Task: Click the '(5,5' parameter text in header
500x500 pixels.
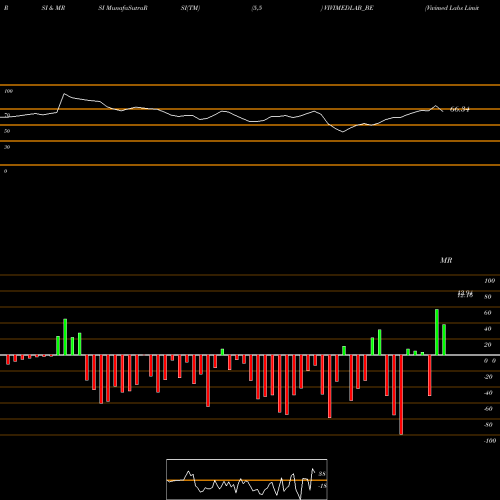Action: click(257, 8)
